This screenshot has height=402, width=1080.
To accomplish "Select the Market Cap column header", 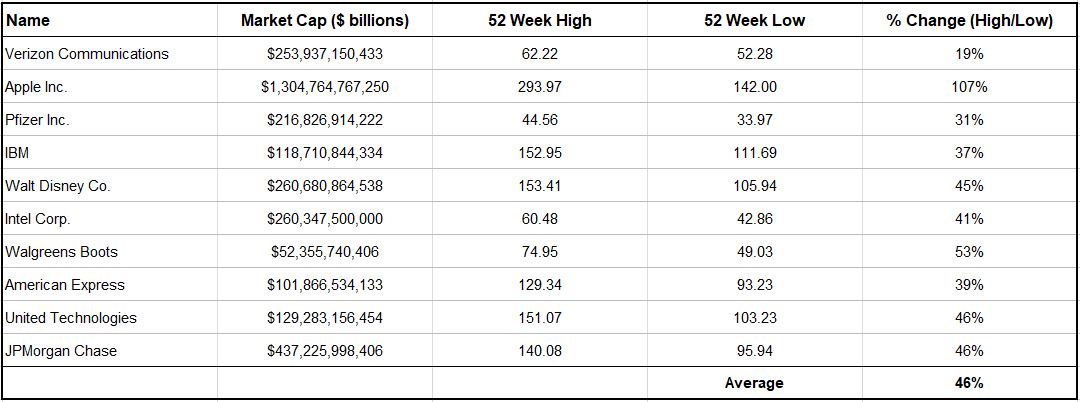I will coord(325,20).
